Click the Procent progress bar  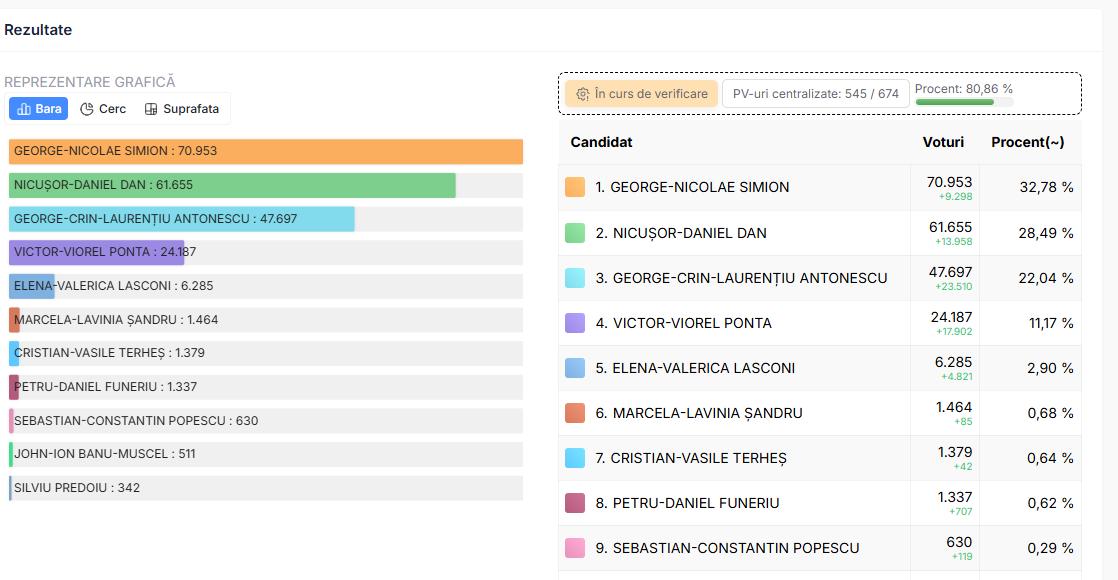point(964,101)
